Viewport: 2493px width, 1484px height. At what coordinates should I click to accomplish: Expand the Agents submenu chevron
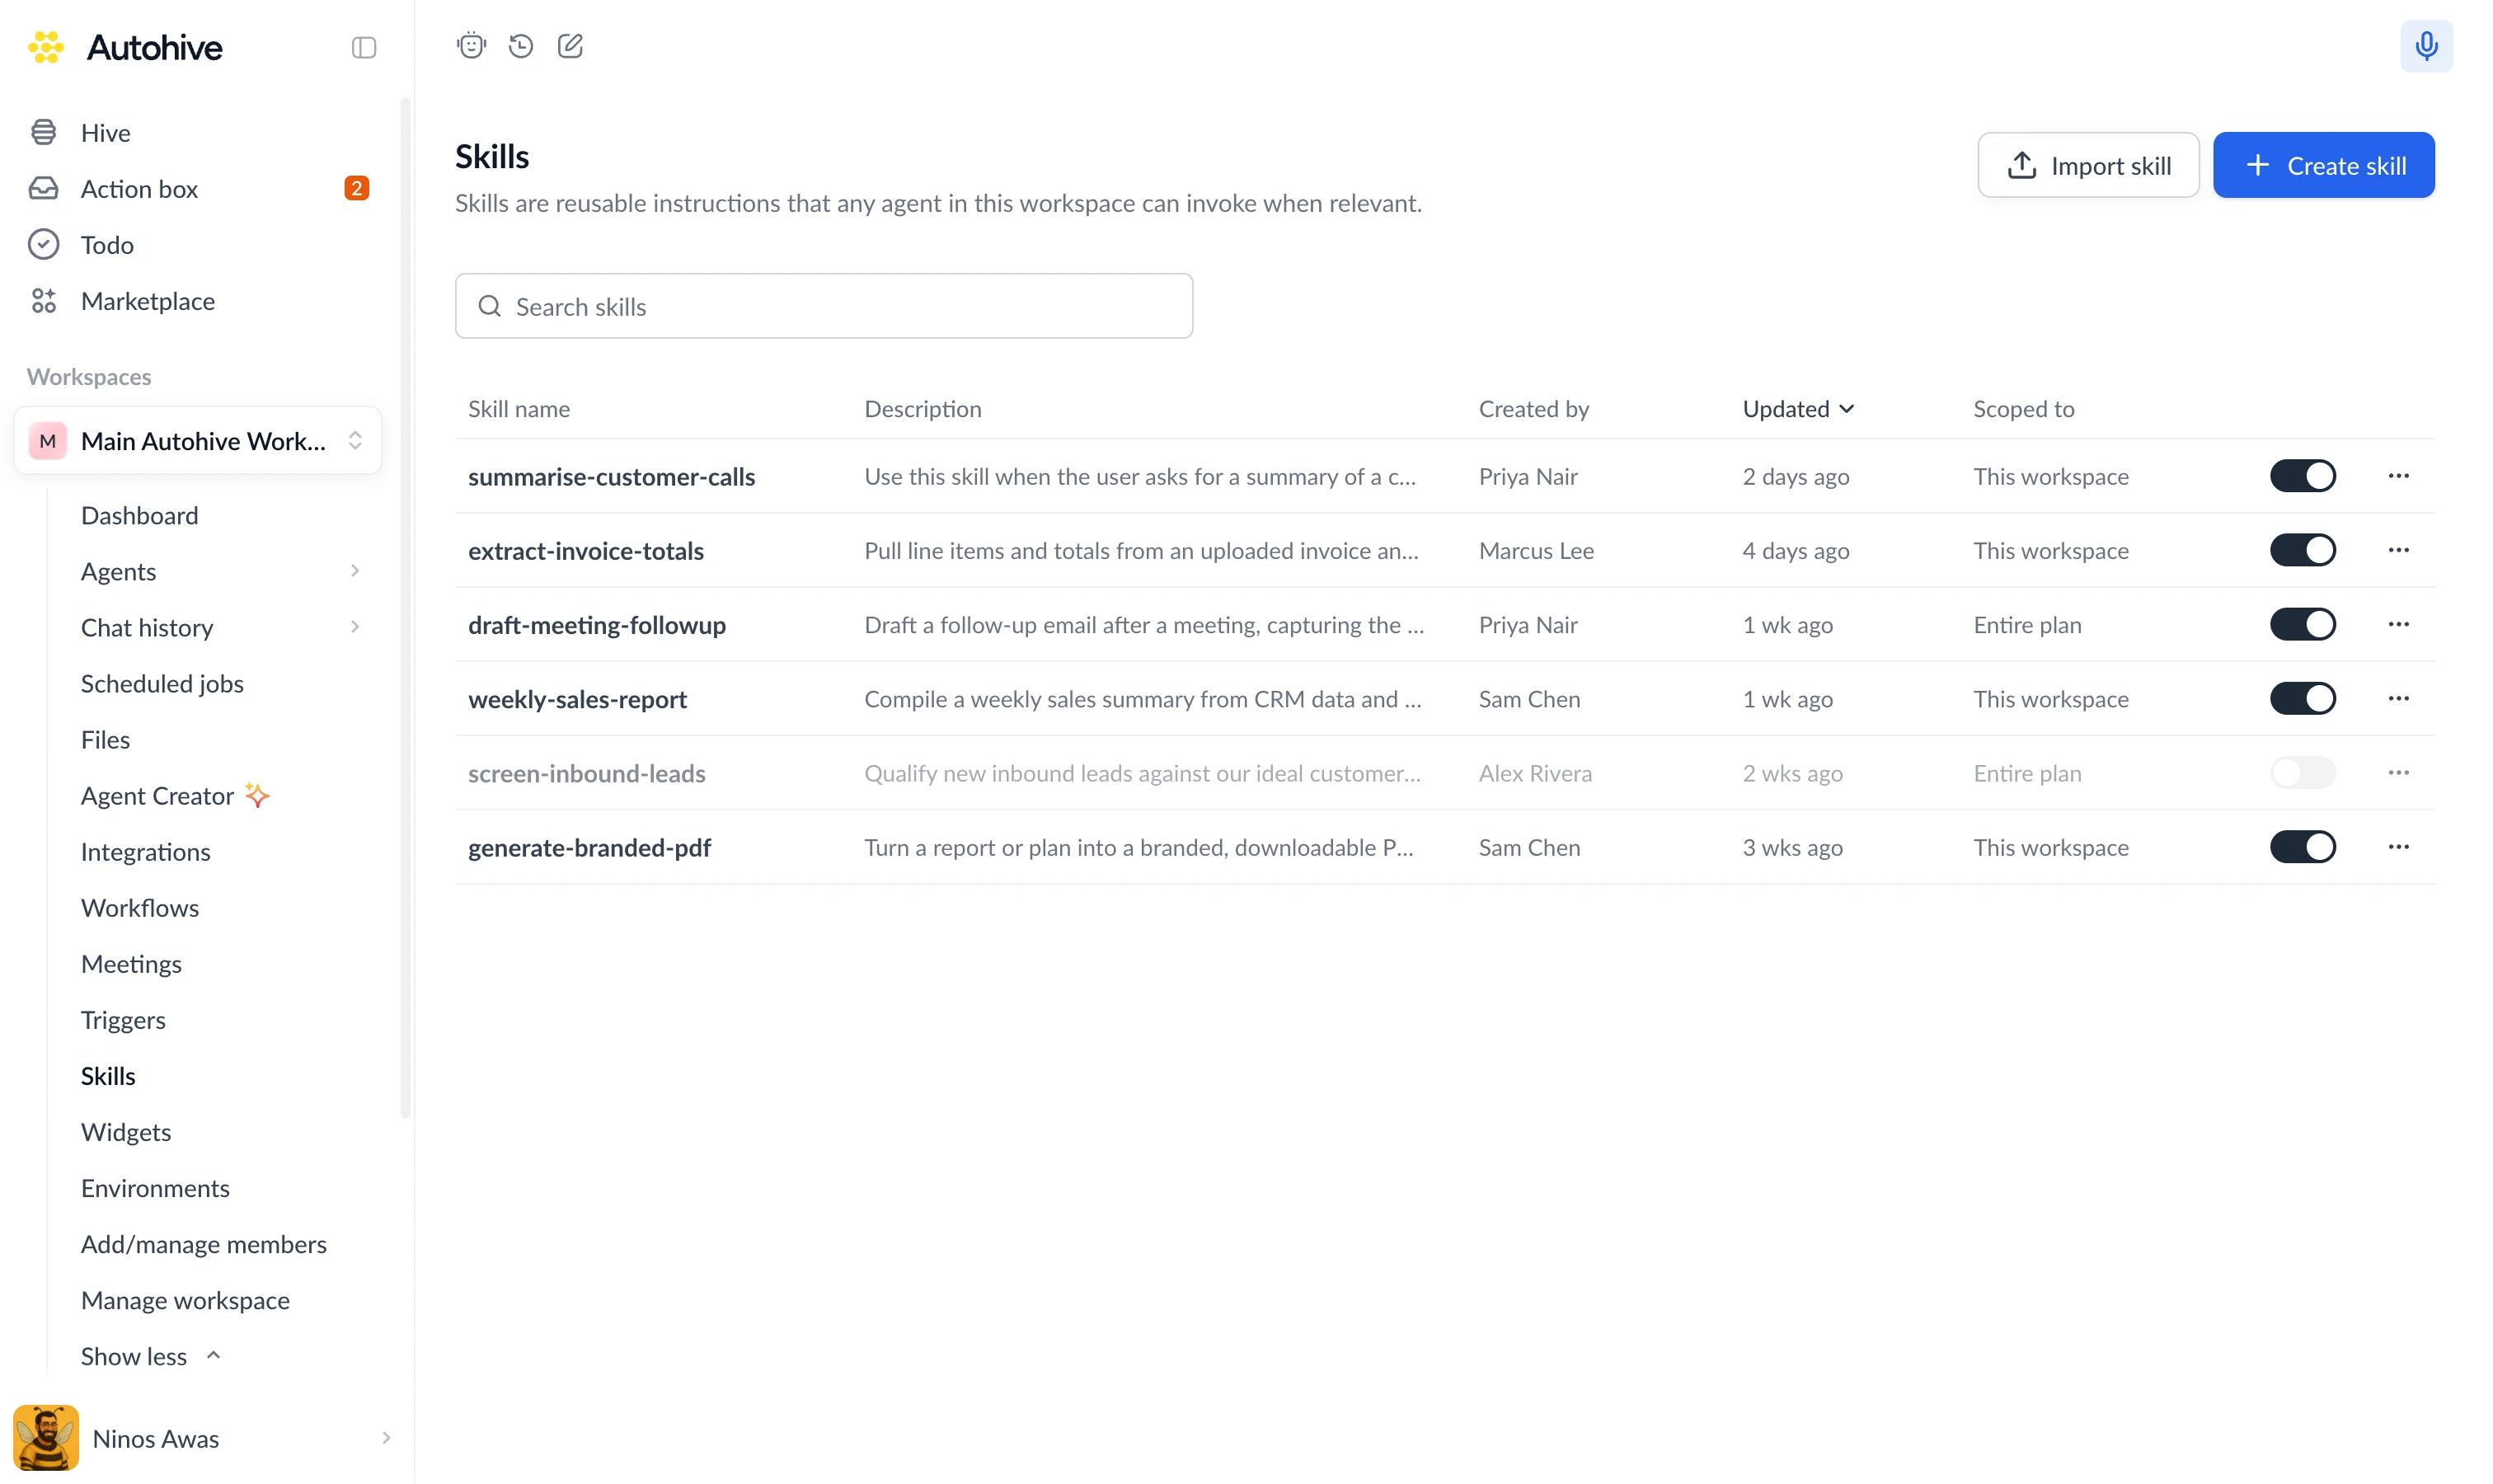pyautogui.click(x=355, y=571)
